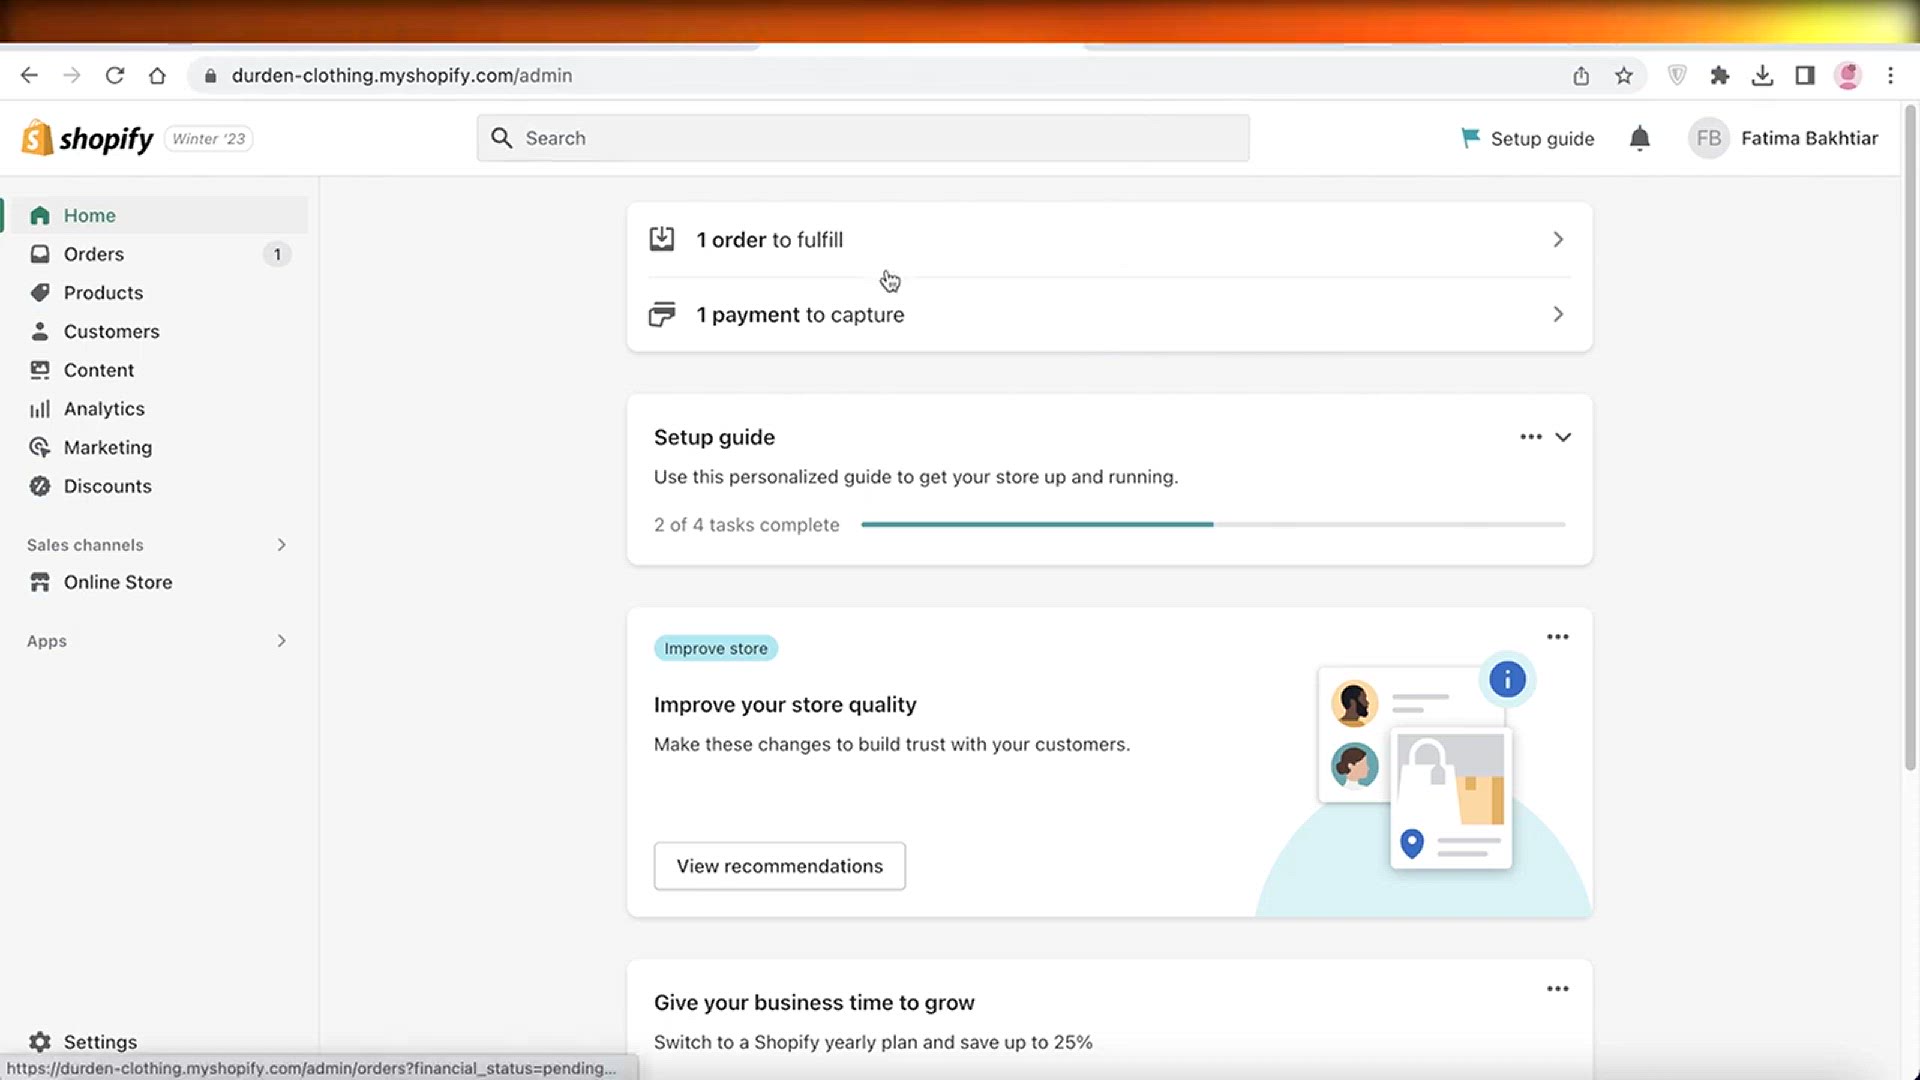This screenshot has width=1920, height=1080.
Task: Click the site lock icon in address bar
Action: point(210,76)
